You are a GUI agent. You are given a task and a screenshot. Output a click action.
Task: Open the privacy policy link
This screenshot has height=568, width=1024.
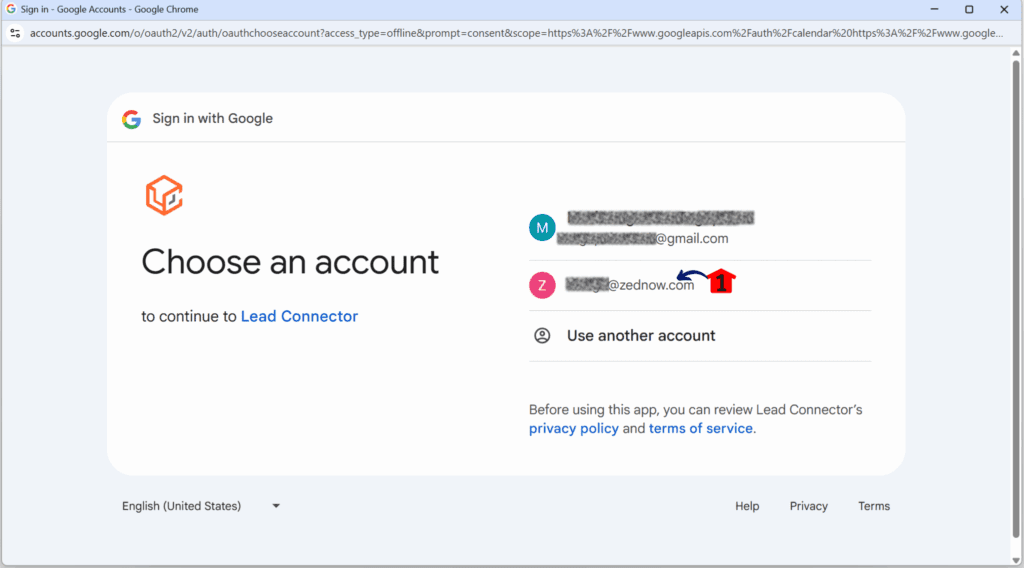[573, 429]
